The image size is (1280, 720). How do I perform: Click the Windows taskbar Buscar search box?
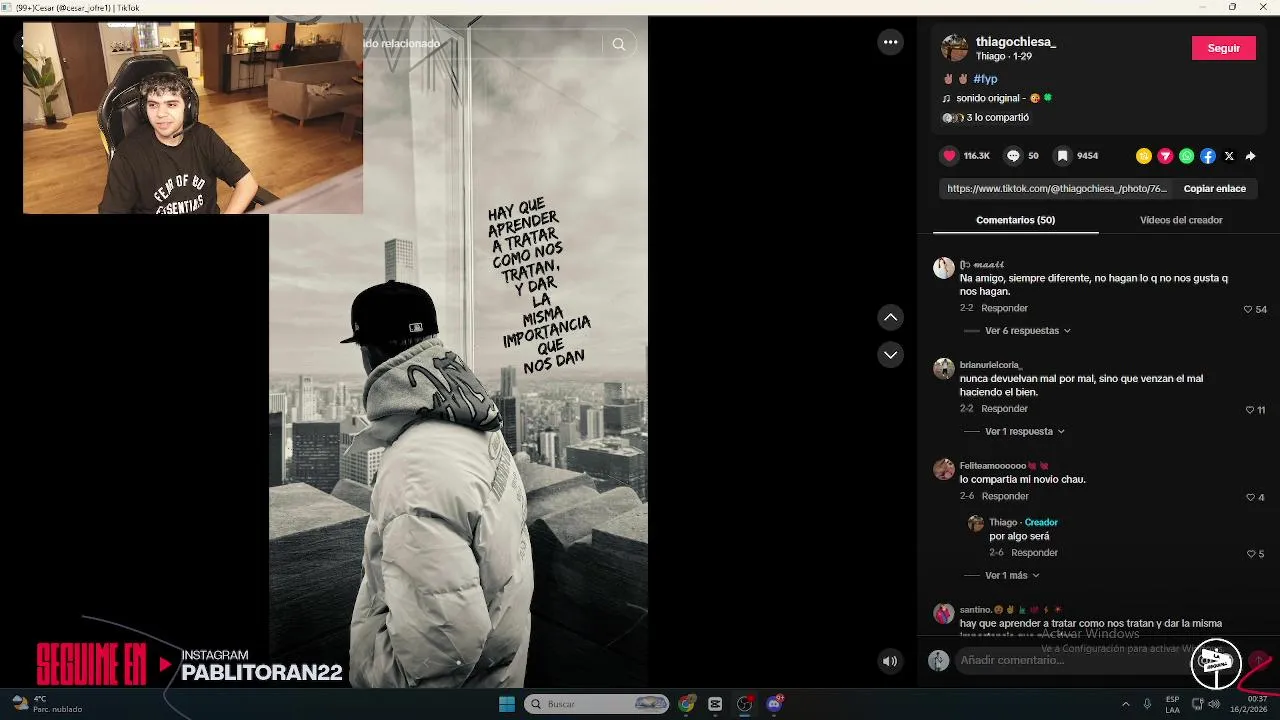point(597,704)
